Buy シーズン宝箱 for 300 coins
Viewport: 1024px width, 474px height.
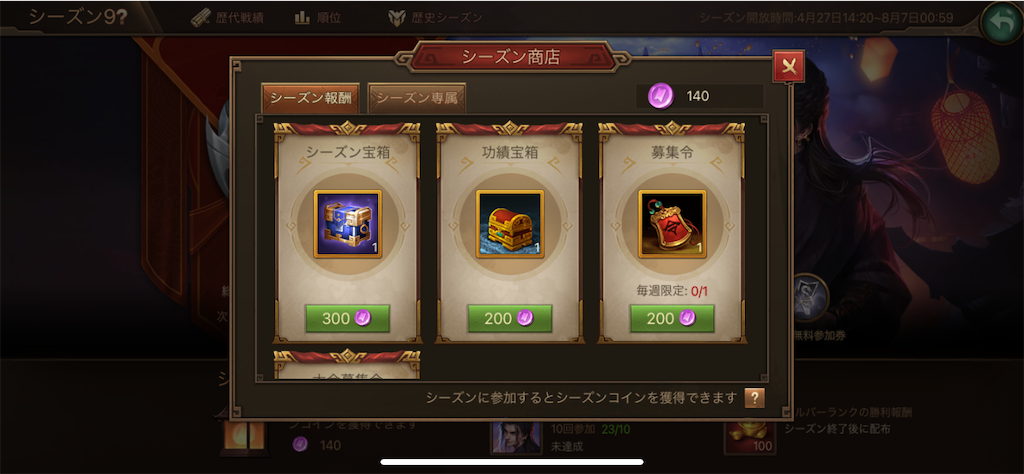point(347,318)
